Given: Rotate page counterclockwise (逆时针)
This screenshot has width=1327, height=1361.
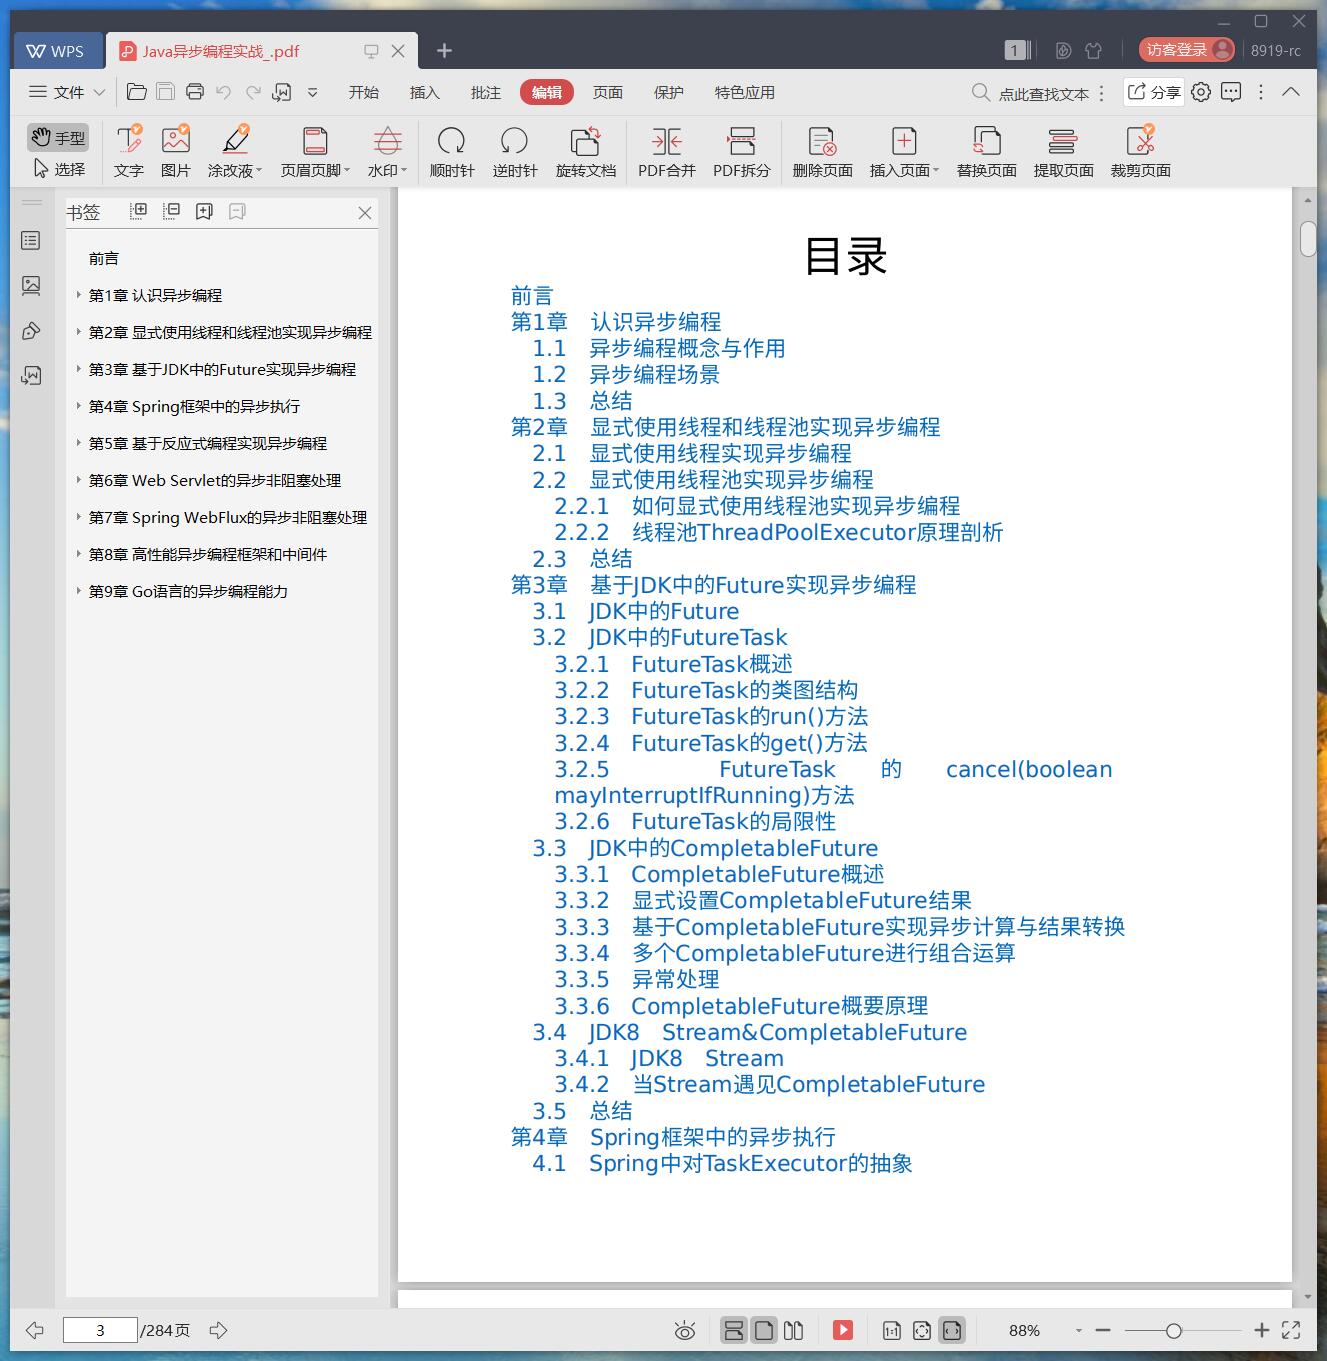Looking at the screenshot, I should tap(515, 152).
